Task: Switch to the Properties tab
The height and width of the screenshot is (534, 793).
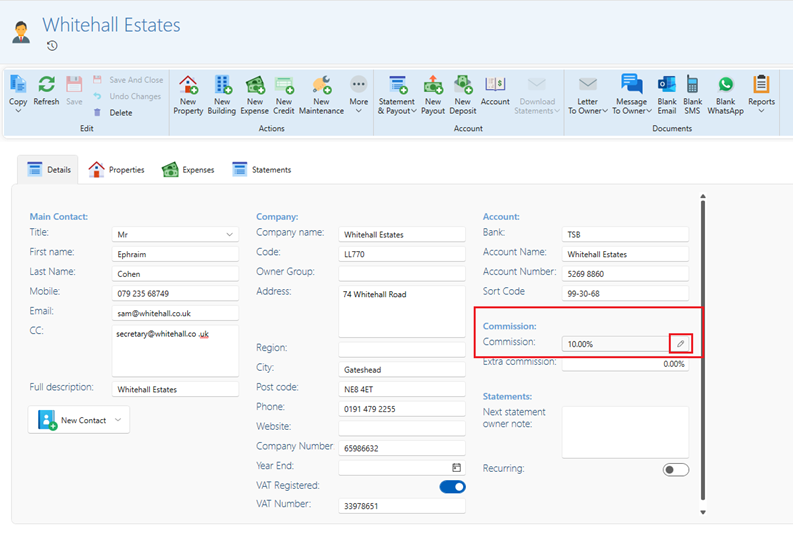Action: (x=116, y=170)
